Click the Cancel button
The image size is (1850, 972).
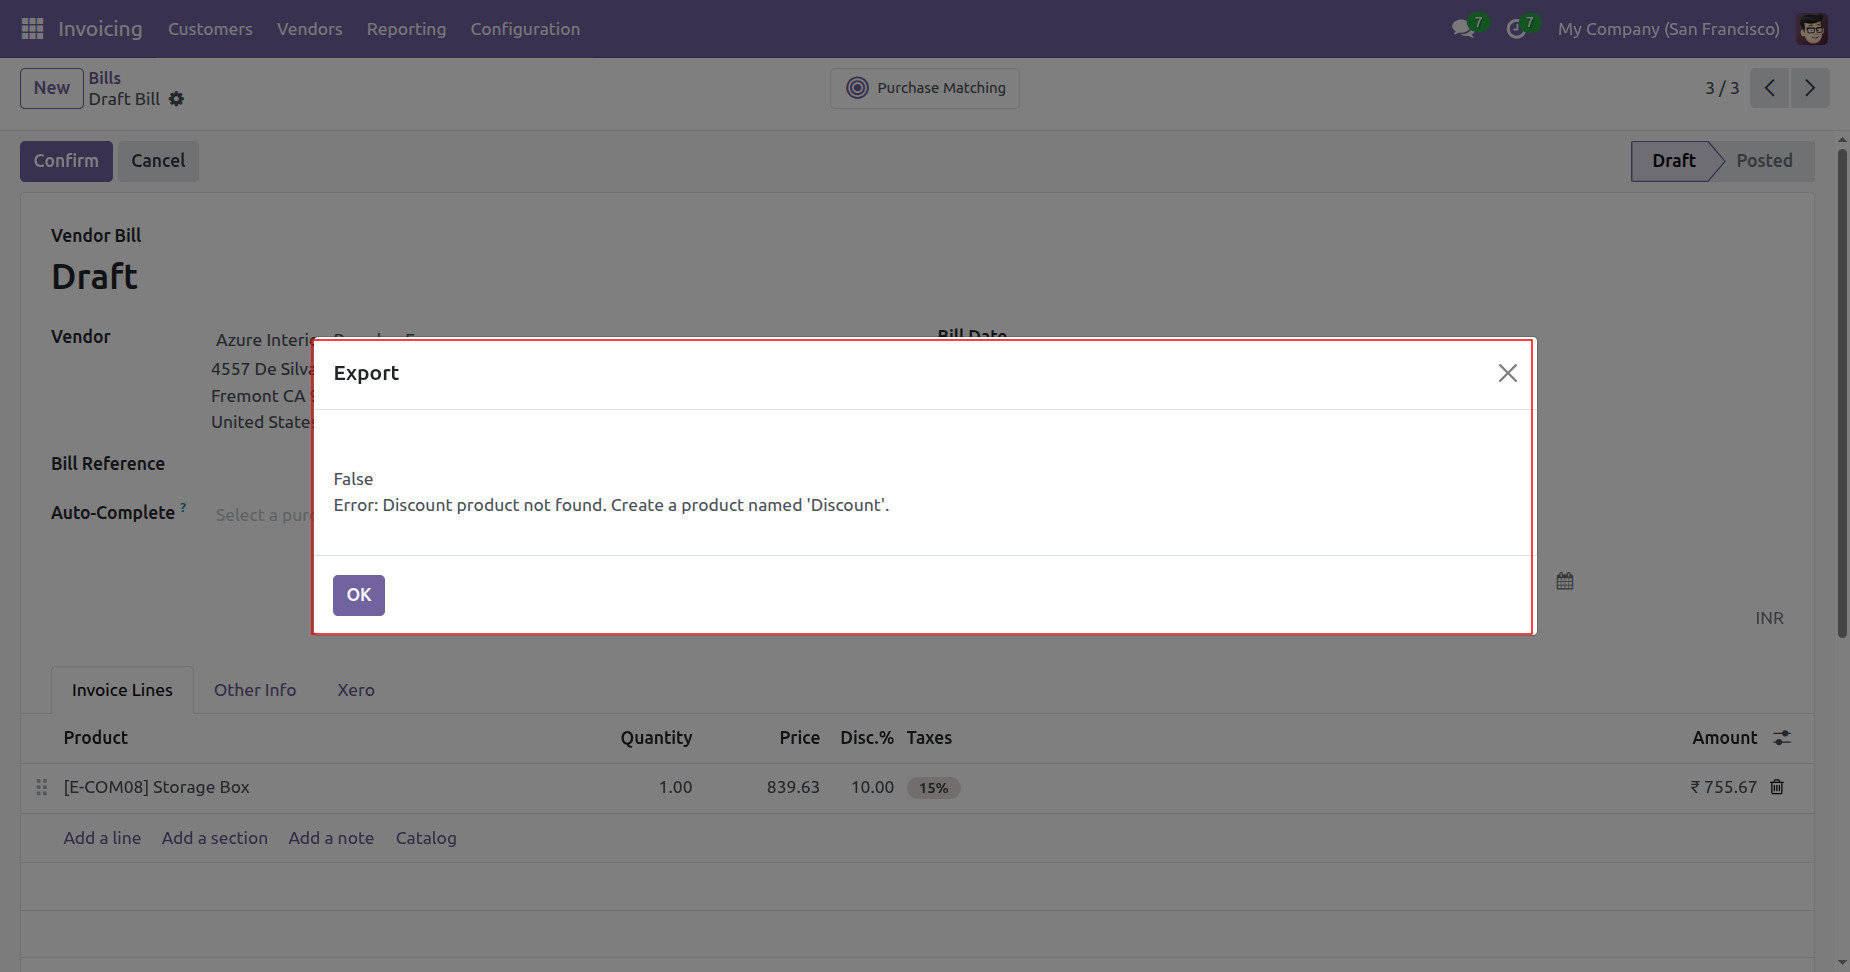(x=158, y=161)
